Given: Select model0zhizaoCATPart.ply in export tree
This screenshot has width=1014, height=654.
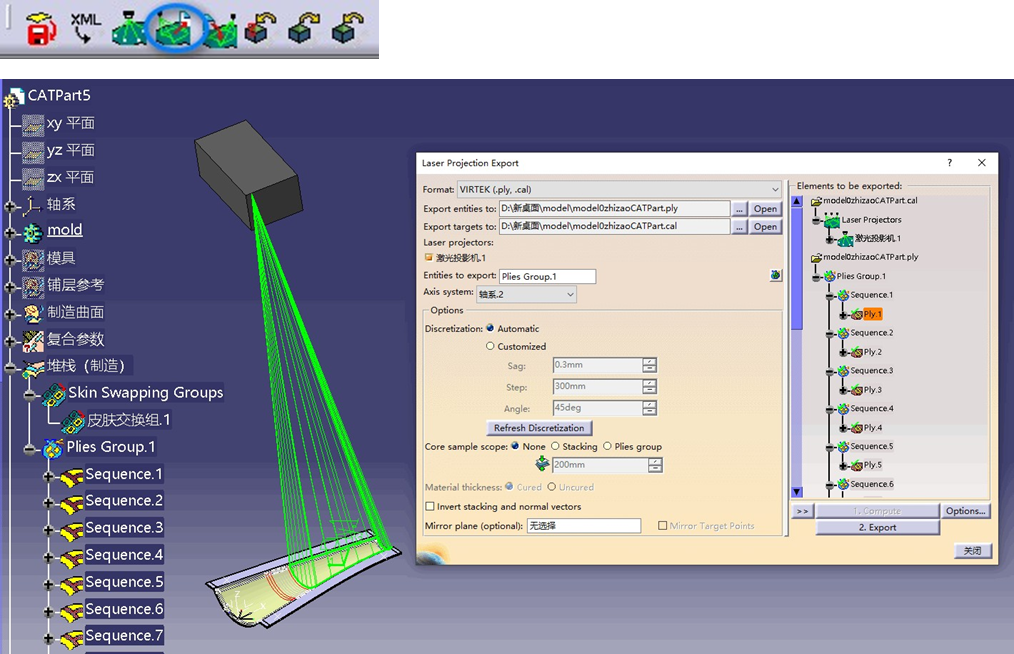Looking at the screenshot, I should [870, 257].
